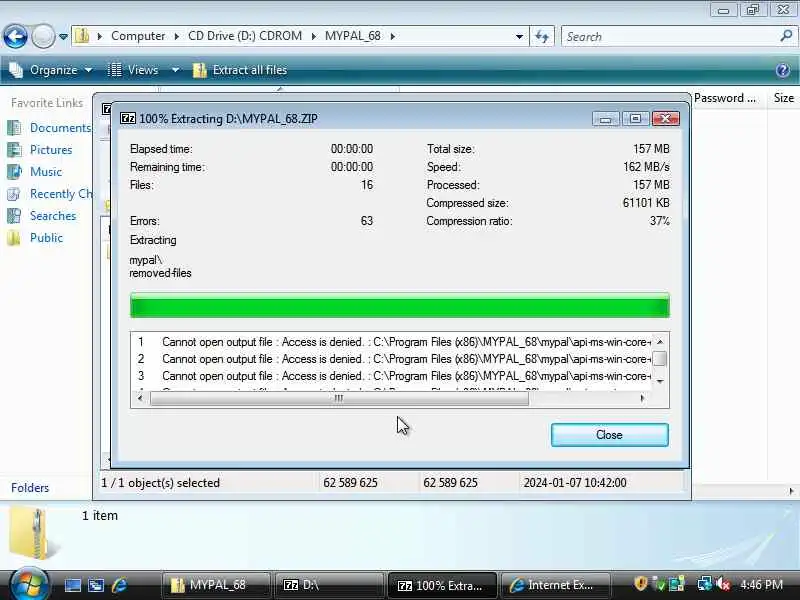Click the Errors count value 63

(x=366, y=221)
